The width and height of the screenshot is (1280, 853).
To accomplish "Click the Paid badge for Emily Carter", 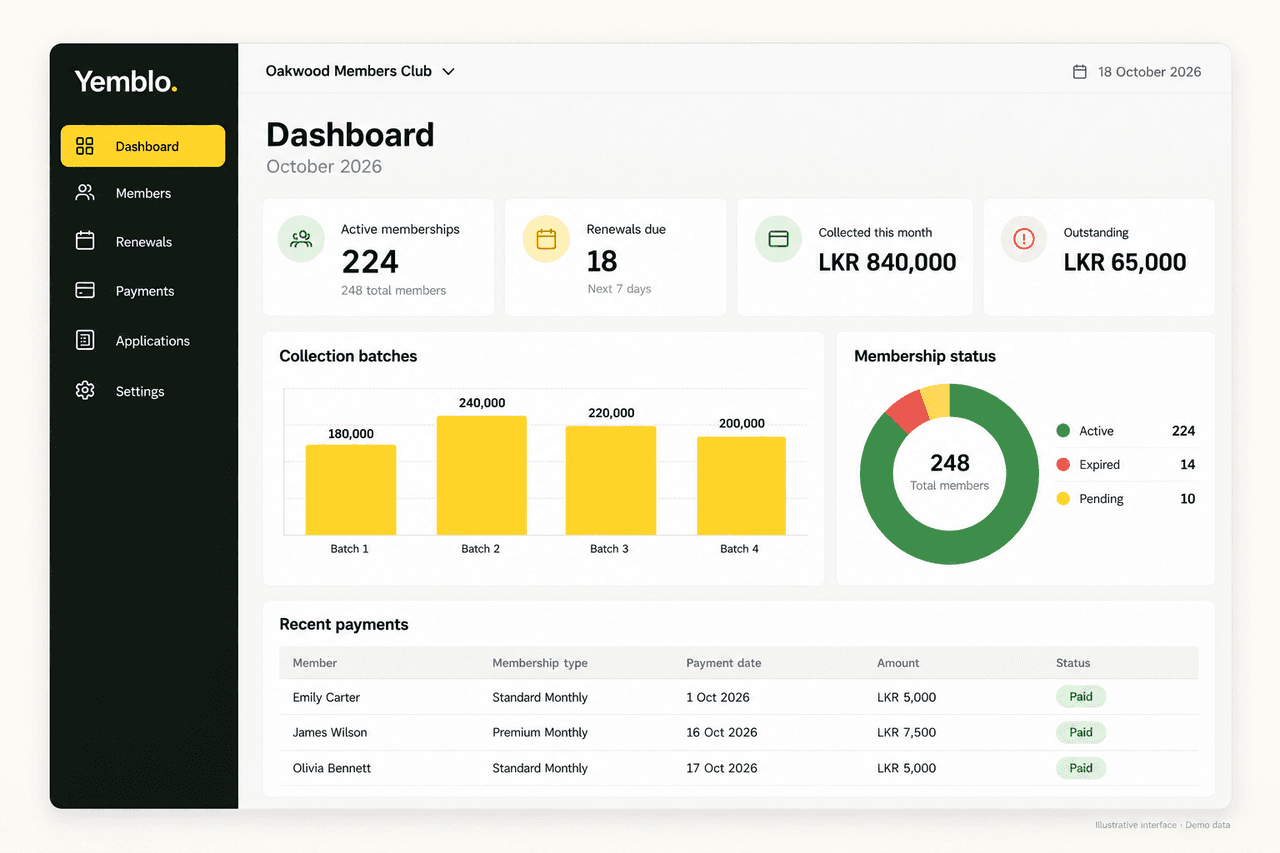I will [1081, 697].
